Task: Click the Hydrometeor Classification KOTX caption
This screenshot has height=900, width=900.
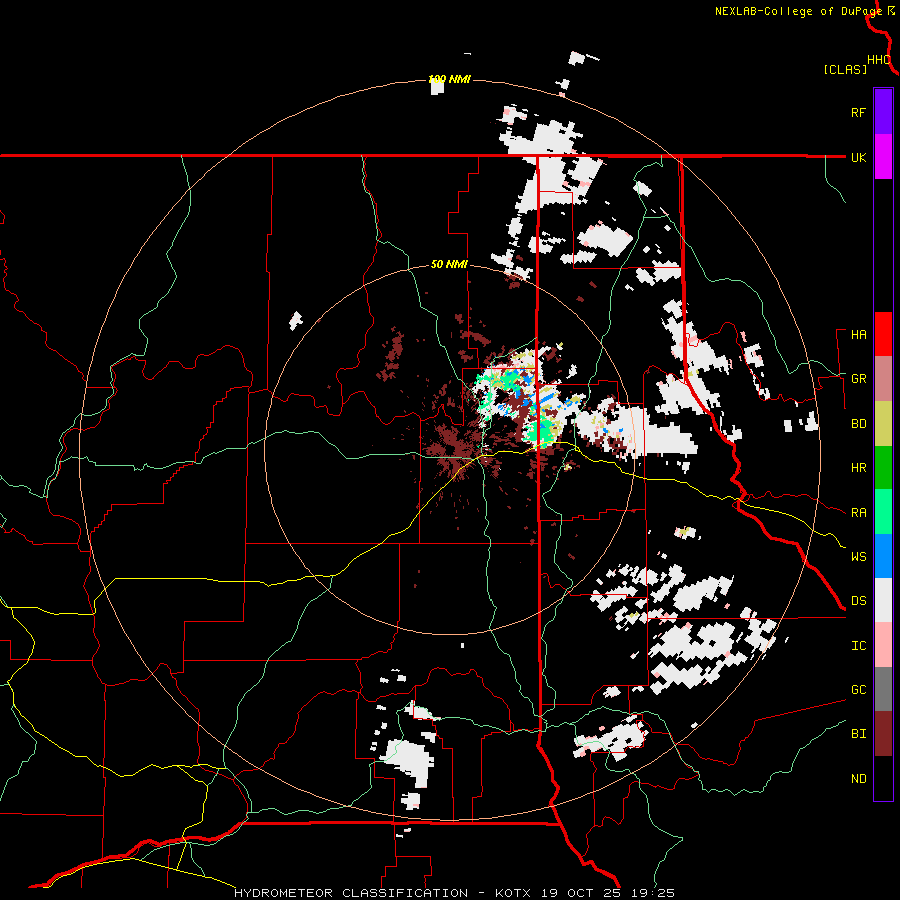Action: coord(455,893)
